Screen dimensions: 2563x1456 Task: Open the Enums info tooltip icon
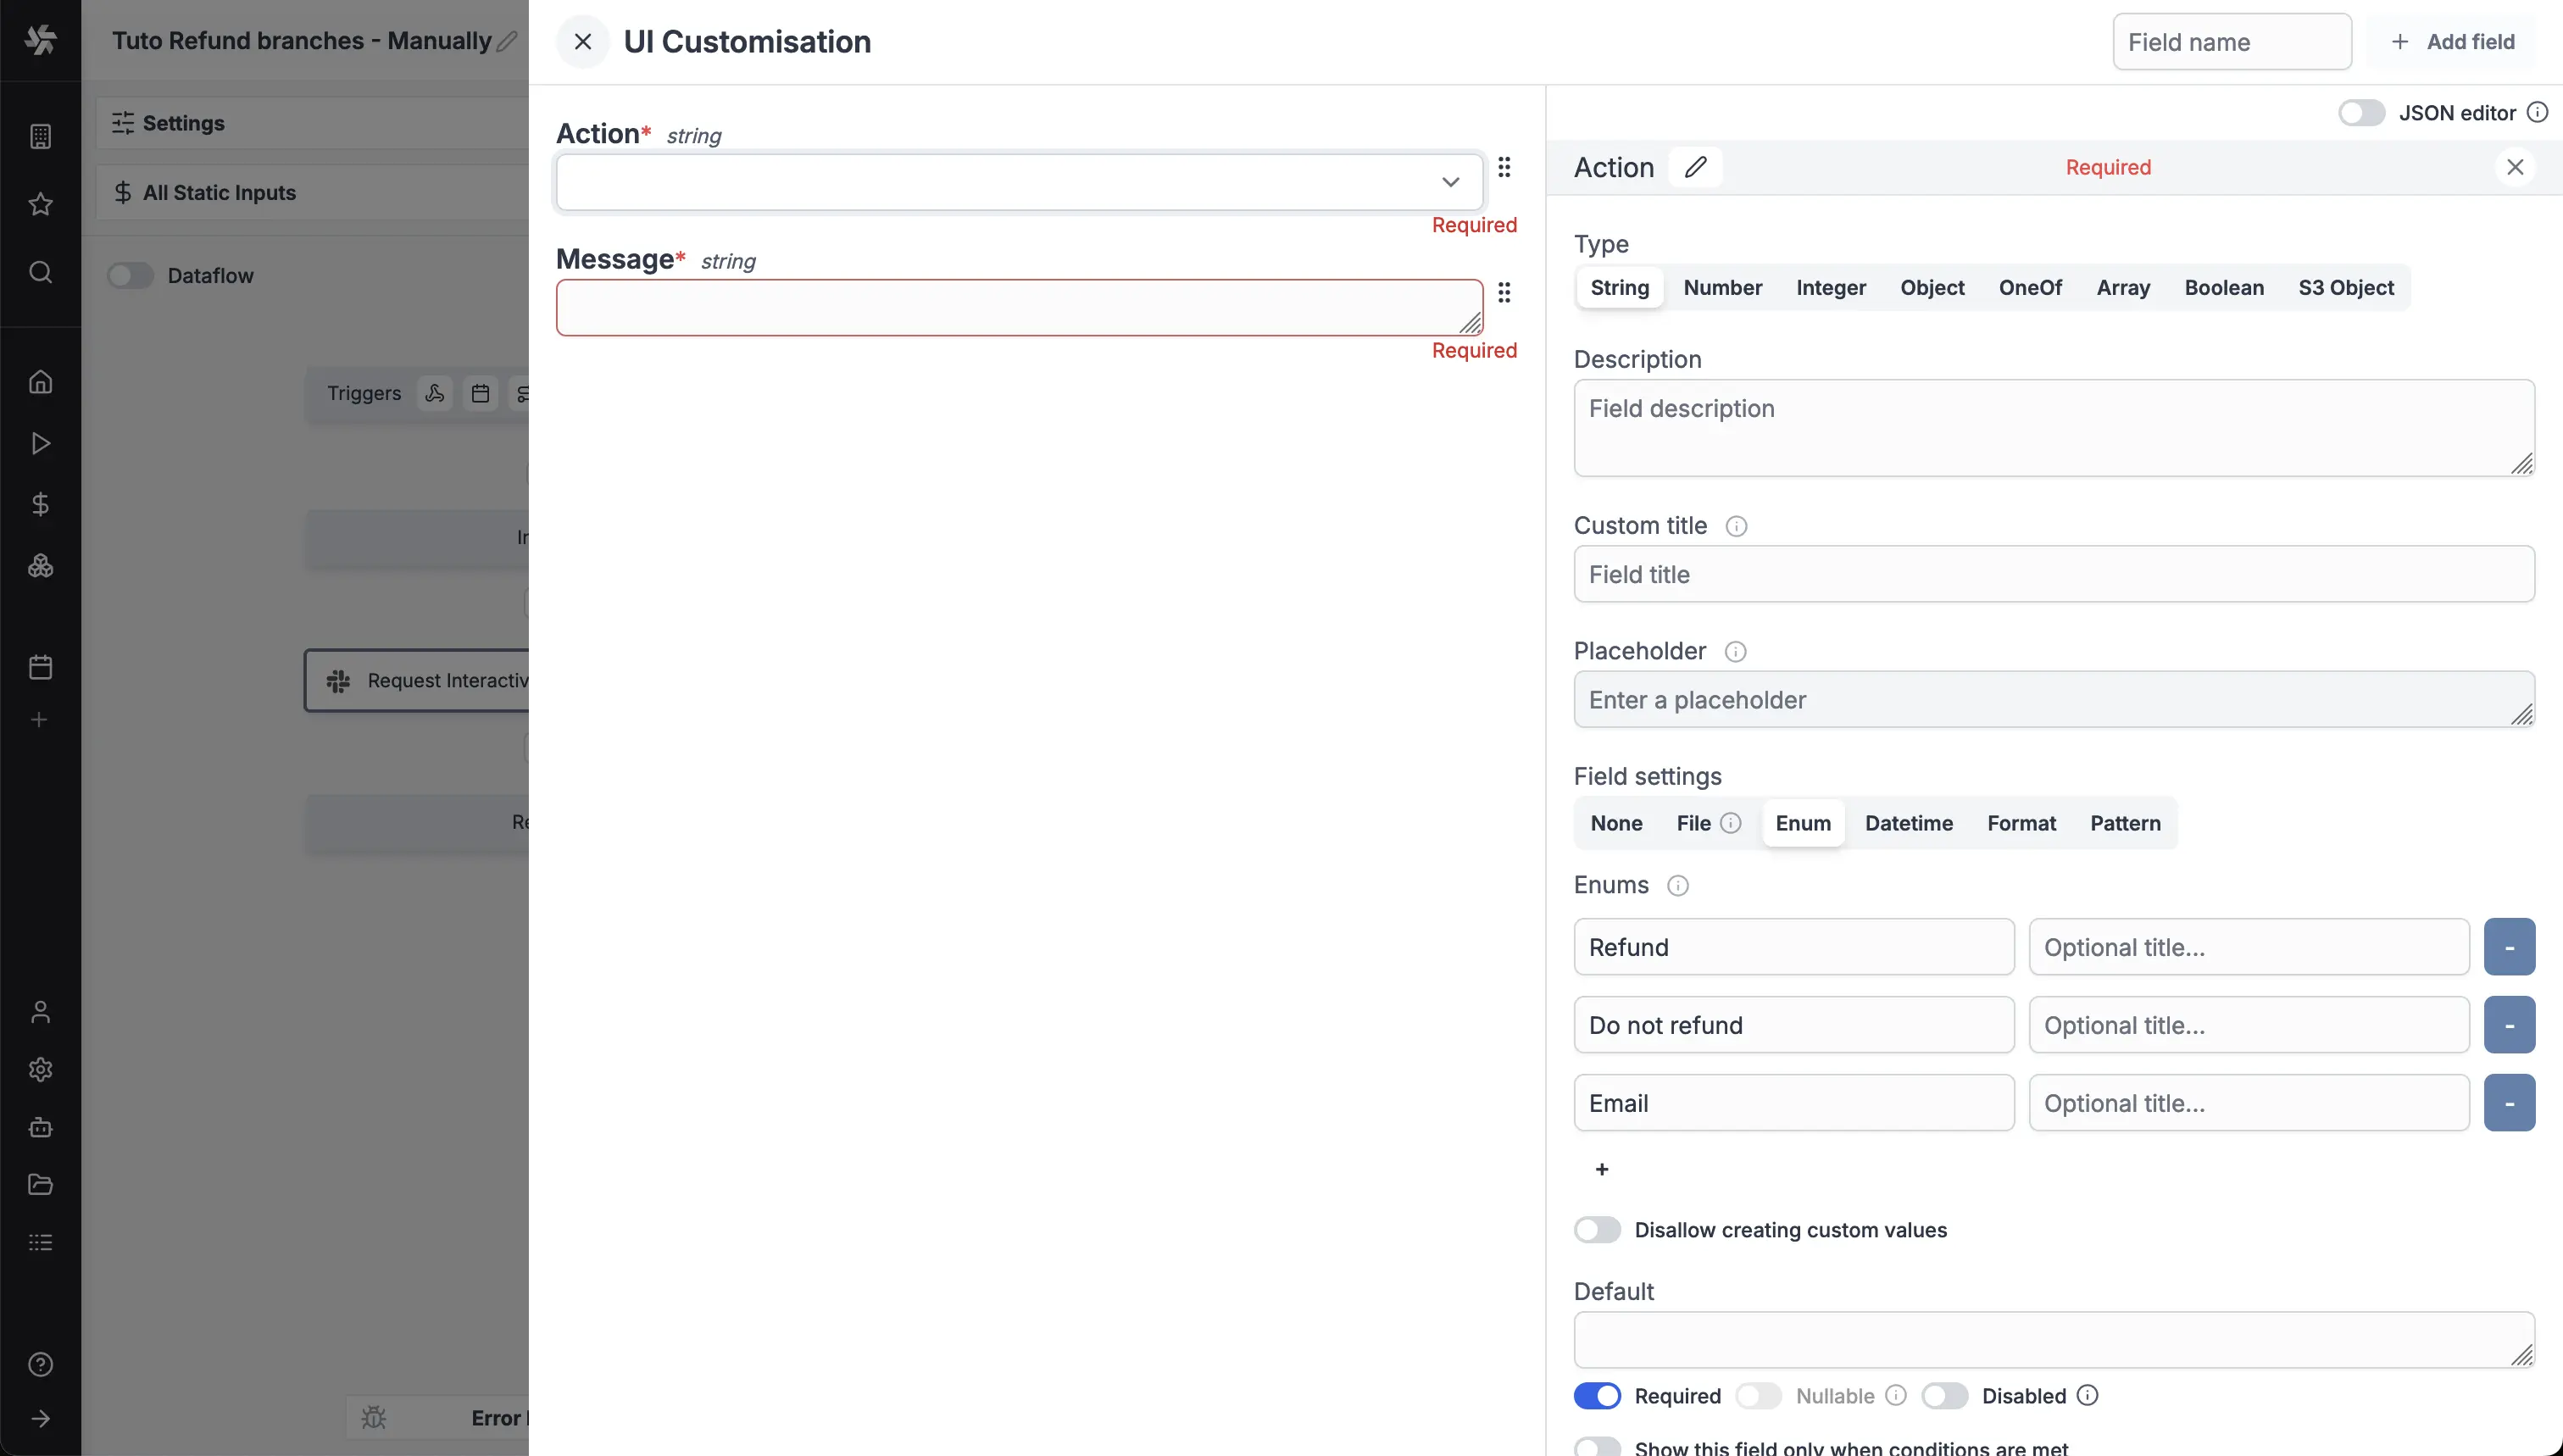click(x=1677, y=885)
